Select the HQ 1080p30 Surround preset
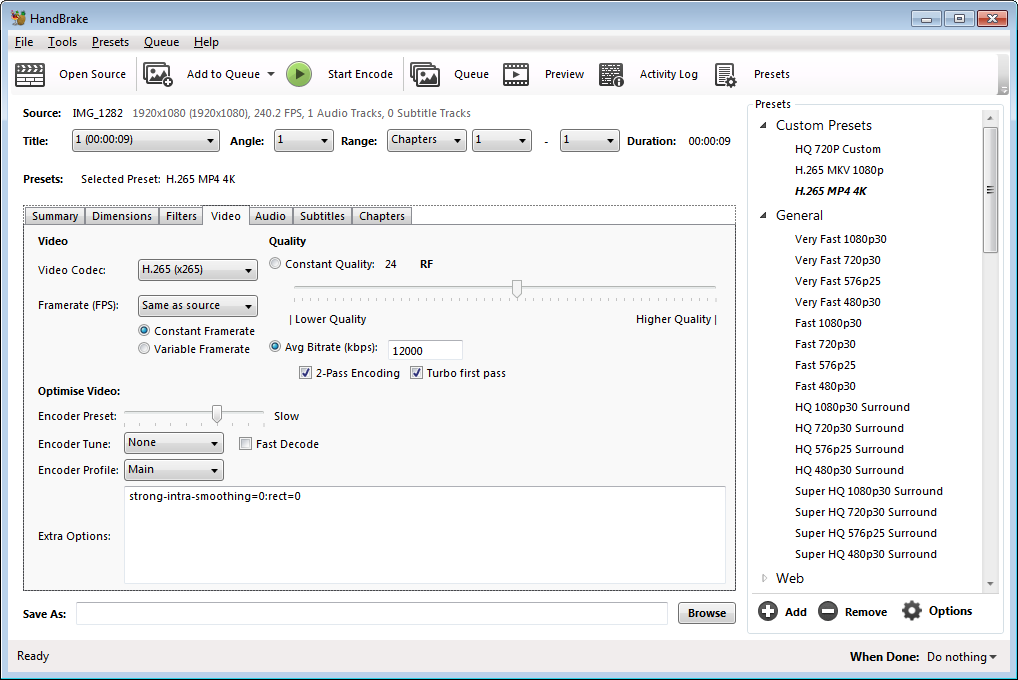Viewport: 1018px width, 680px height. 852,407
